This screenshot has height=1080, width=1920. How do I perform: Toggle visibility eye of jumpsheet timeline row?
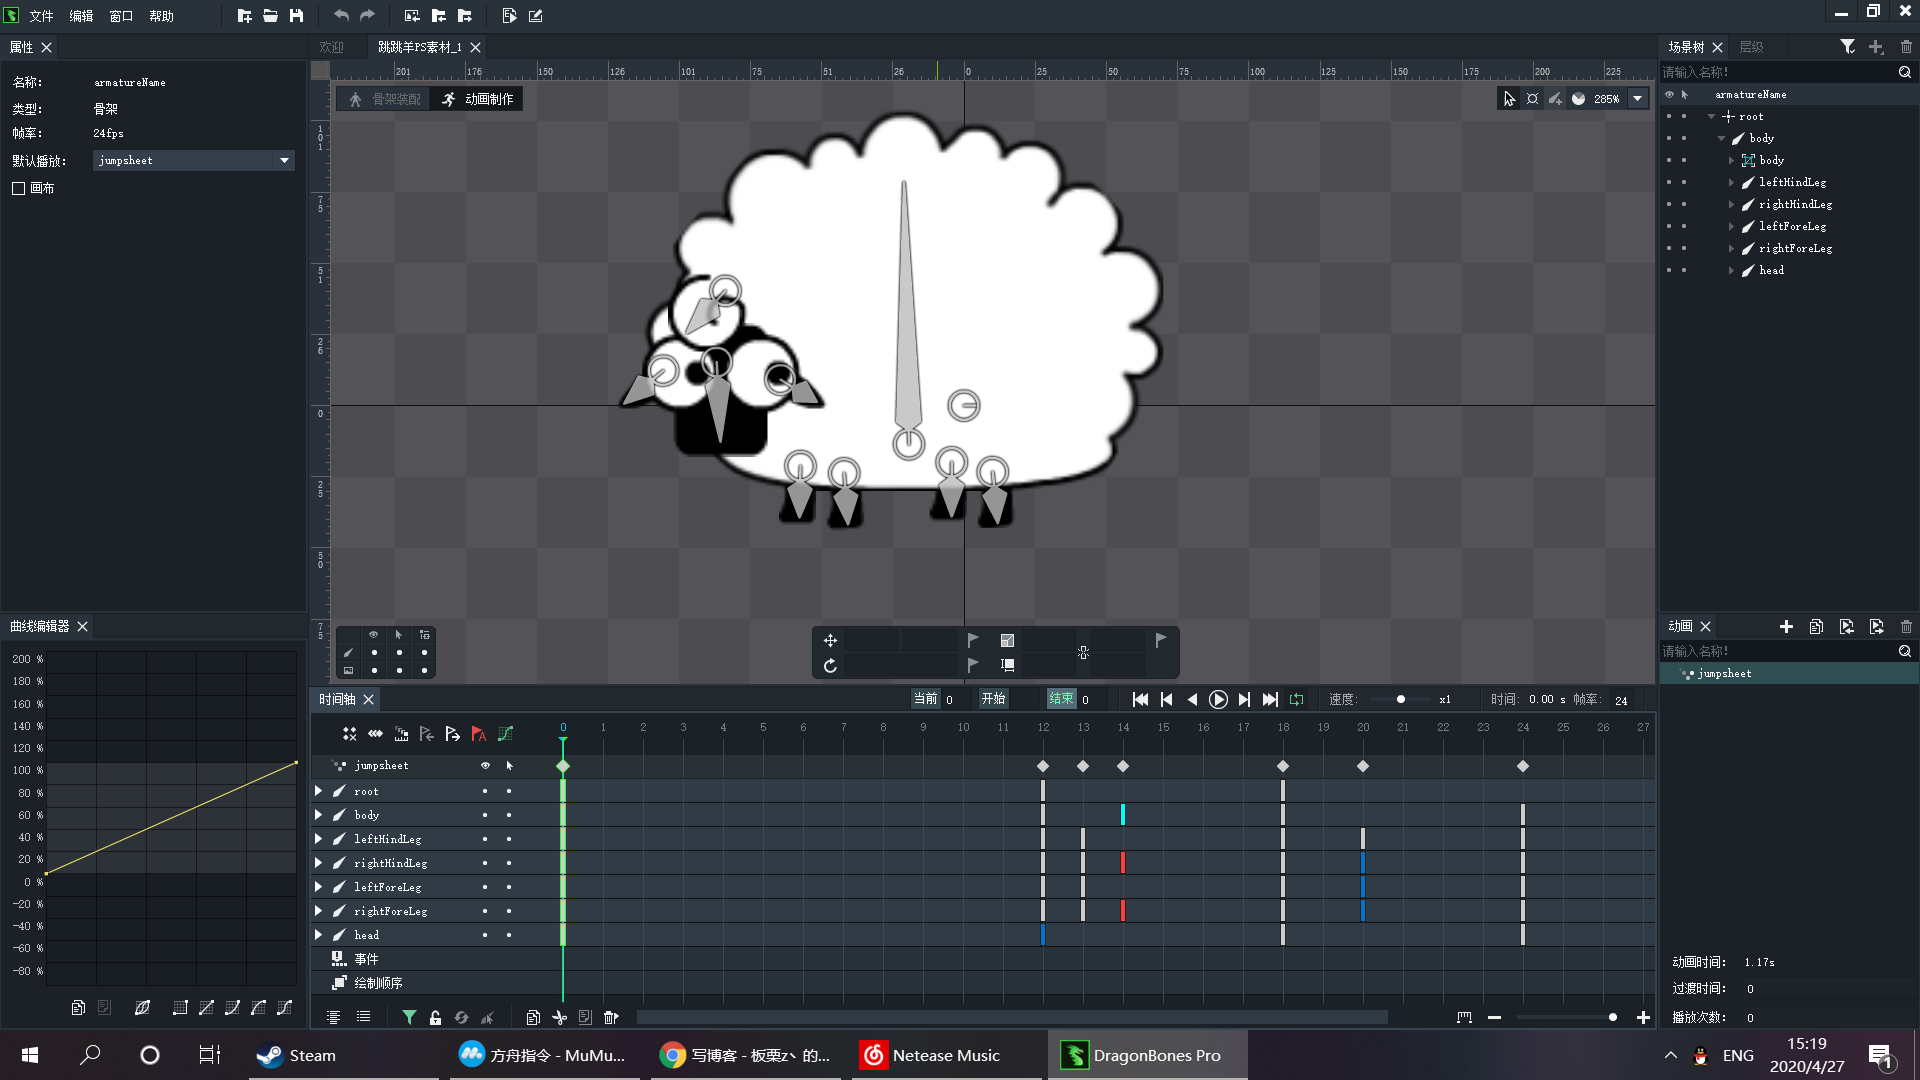point(485,766)
